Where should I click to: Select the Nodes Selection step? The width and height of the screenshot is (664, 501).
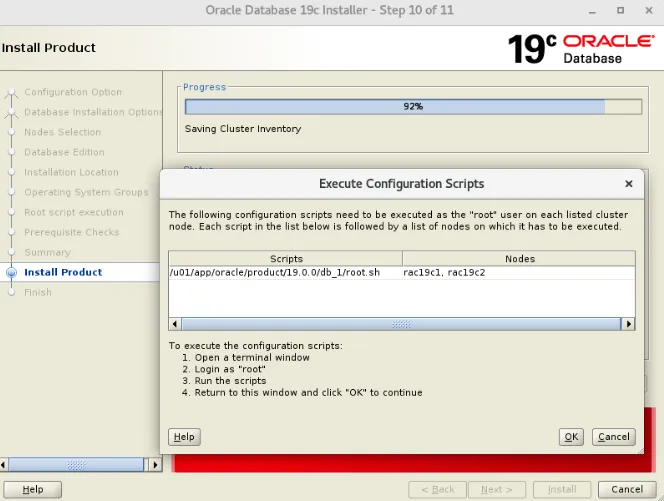pyautogui.click(x=62, y=132)
